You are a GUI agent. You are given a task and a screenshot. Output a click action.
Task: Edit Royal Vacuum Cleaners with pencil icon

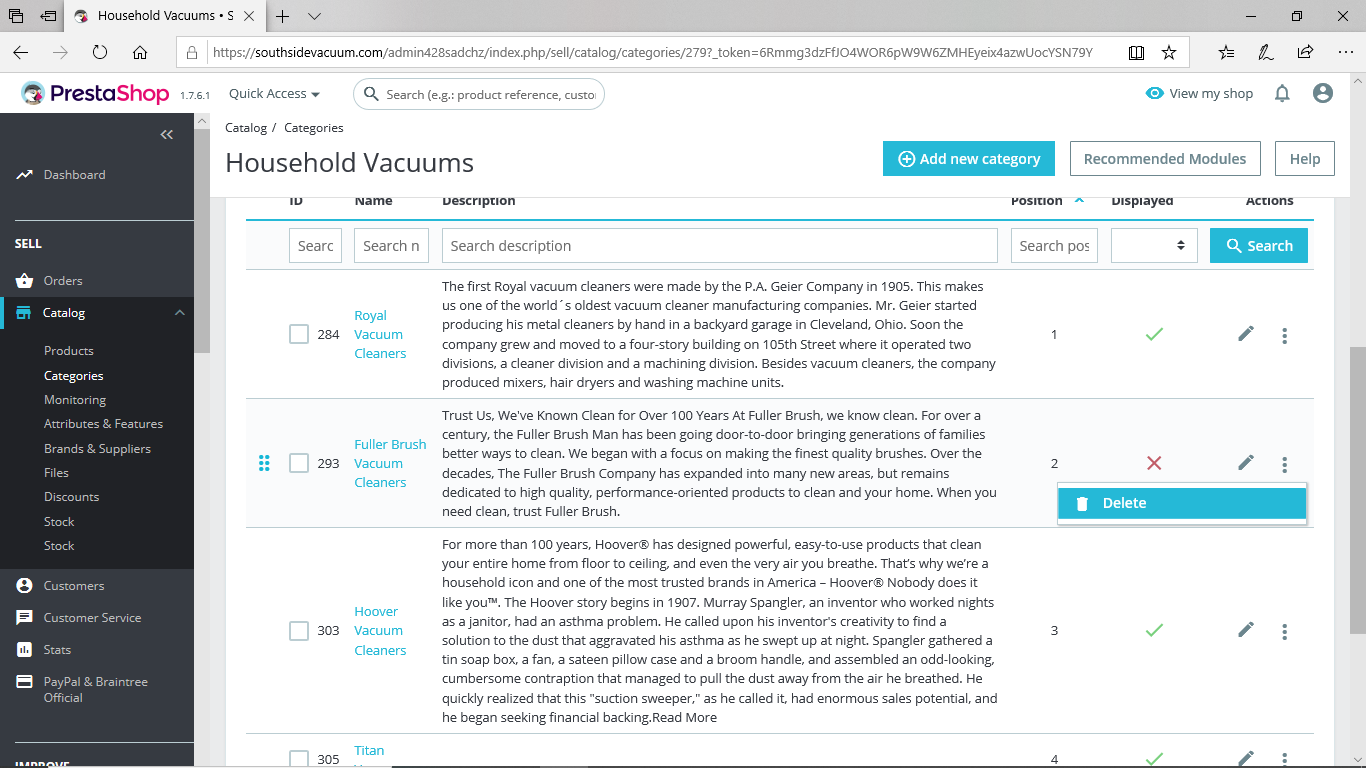coord(1246,334)
